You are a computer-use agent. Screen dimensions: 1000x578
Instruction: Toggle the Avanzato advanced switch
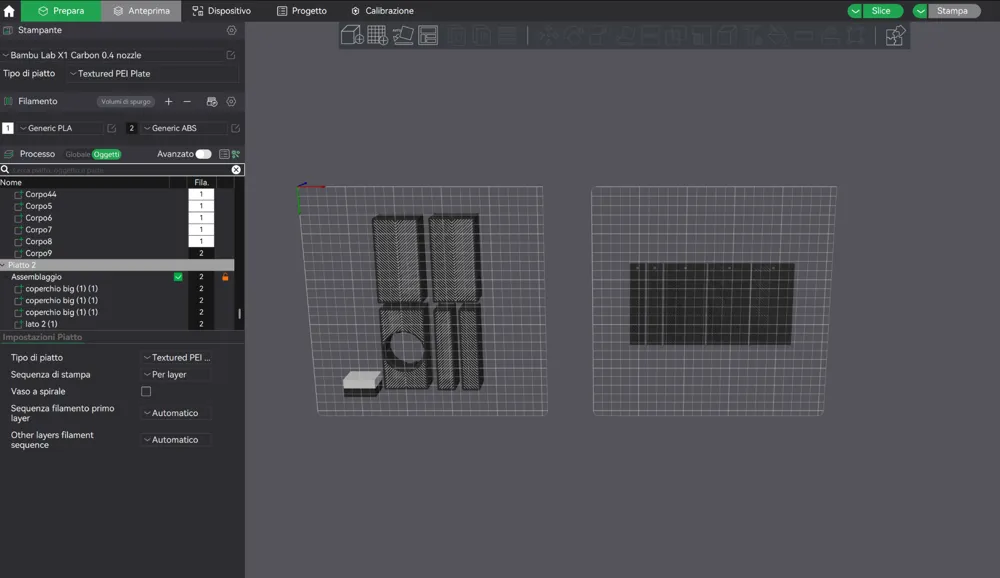point(203,154)
